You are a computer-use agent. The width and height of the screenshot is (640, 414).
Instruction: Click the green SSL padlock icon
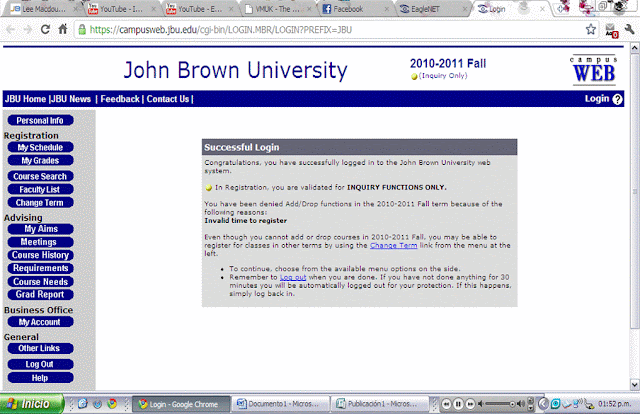click(x=82, y=29)
